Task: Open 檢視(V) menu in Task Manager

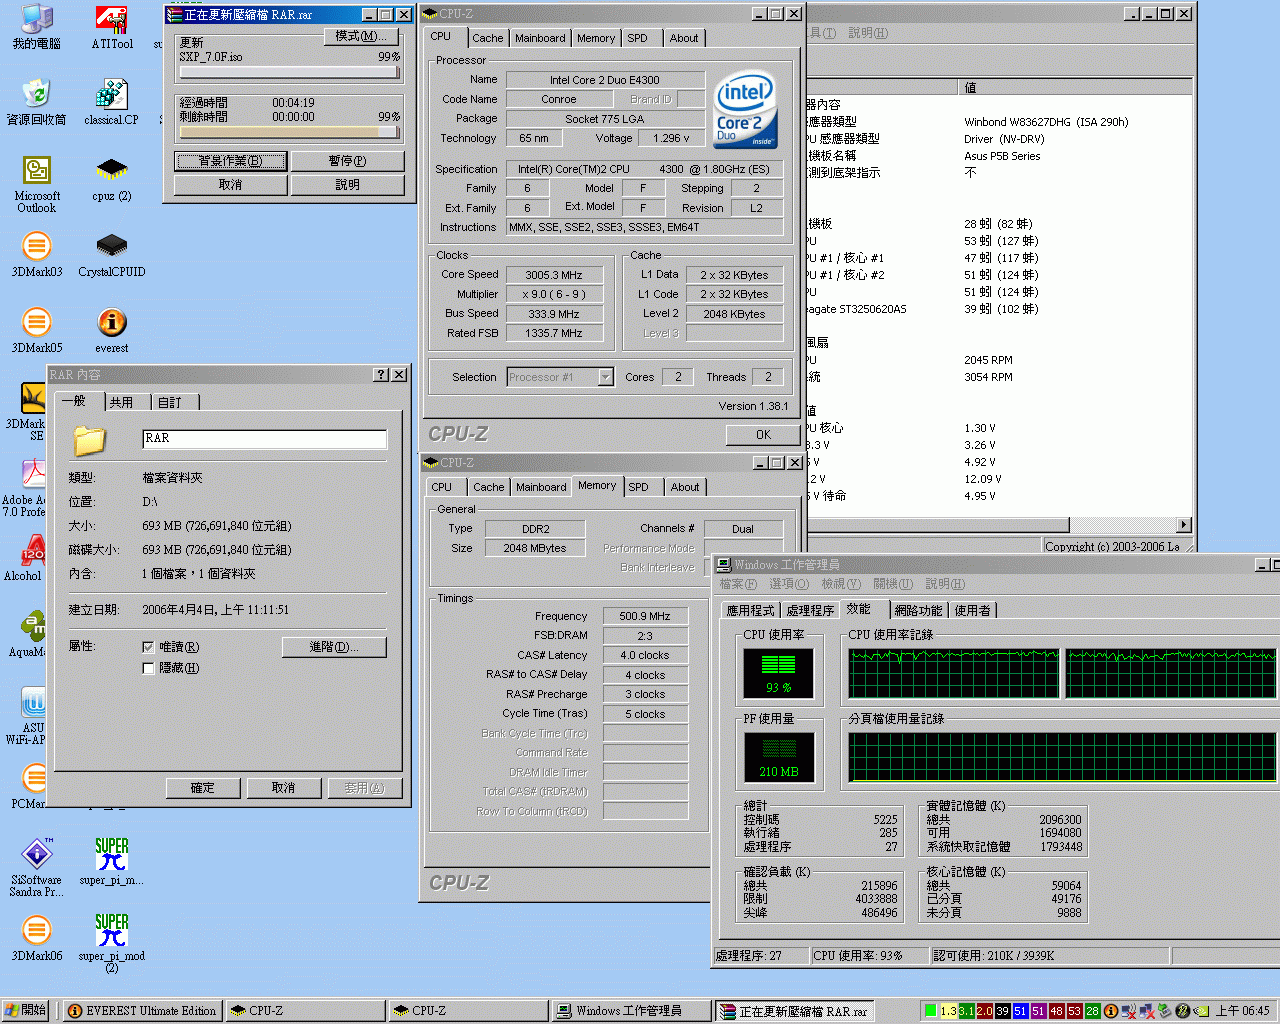Action: point(840,584)
